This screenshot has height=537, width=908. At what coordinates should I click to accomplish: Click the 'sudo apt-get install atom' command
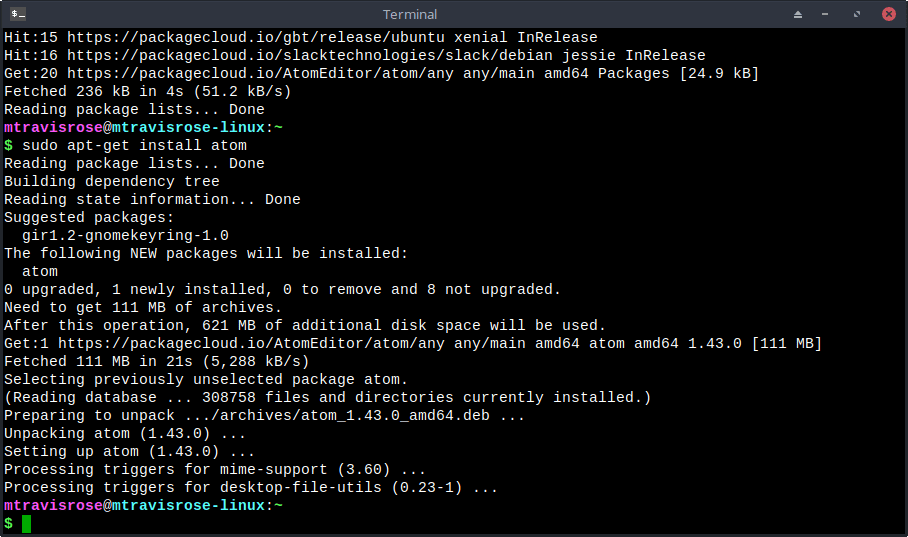click(x=134, y=145)
